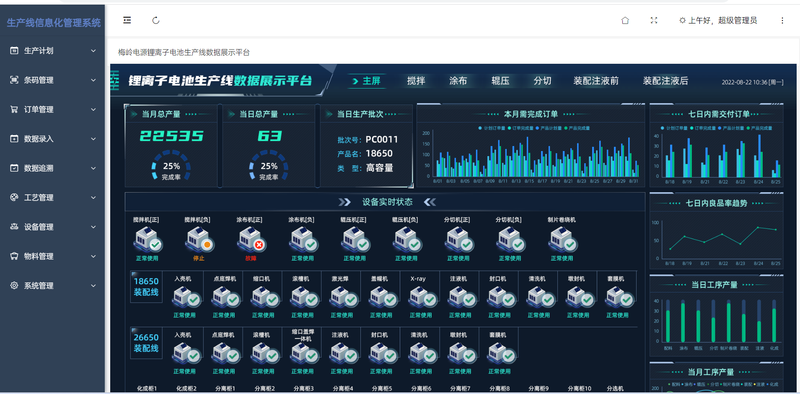Click the 数据录入 sidebar icon
The image size is (800, 394).
14,139
